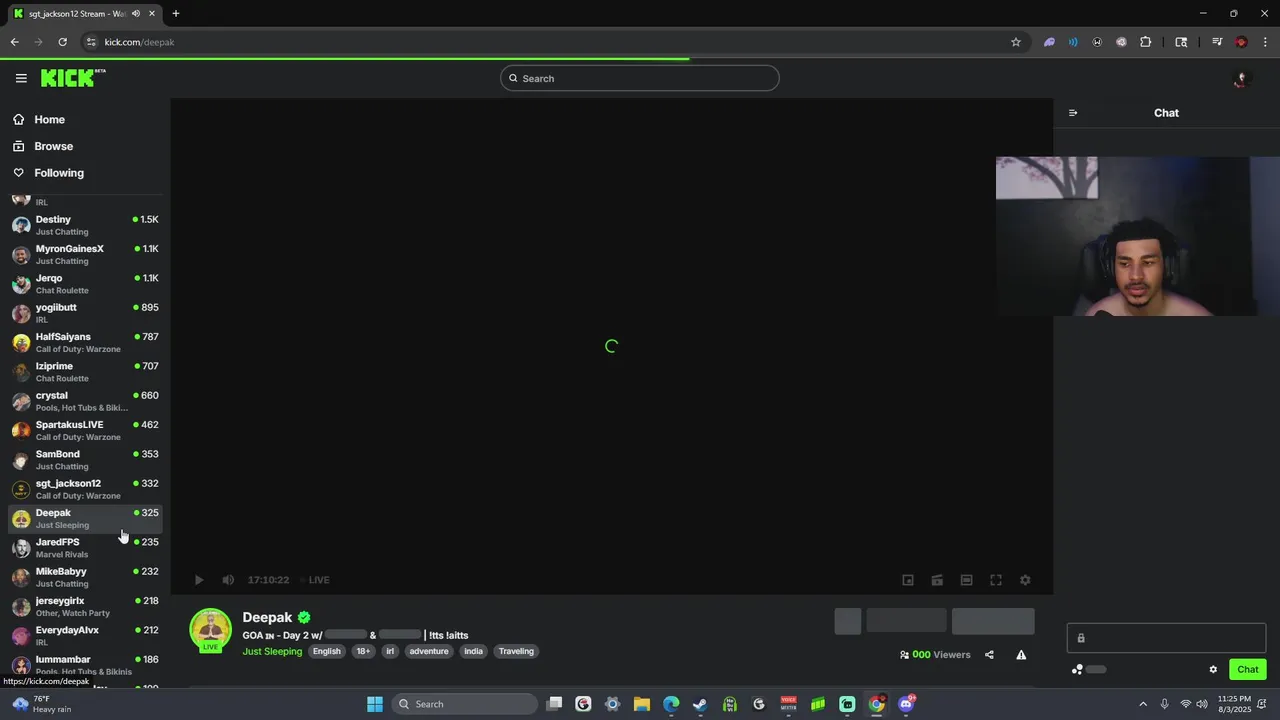The image size is (1280, 720).
Task: Open Jerqo's channel in sidebar
Action: coord(85,284)
